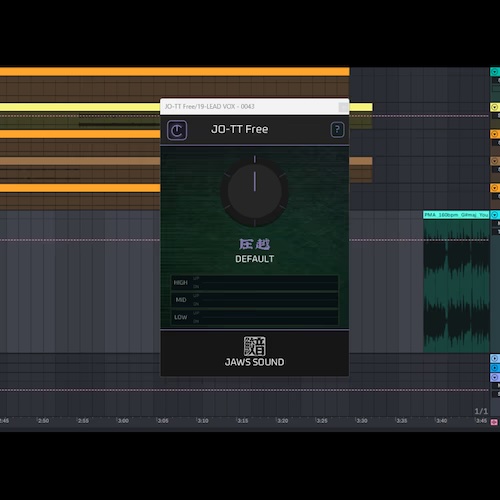
Task: Toggle the JO-TT Free power bypass button
Action: pyautogui.click(x=177, y=130)
